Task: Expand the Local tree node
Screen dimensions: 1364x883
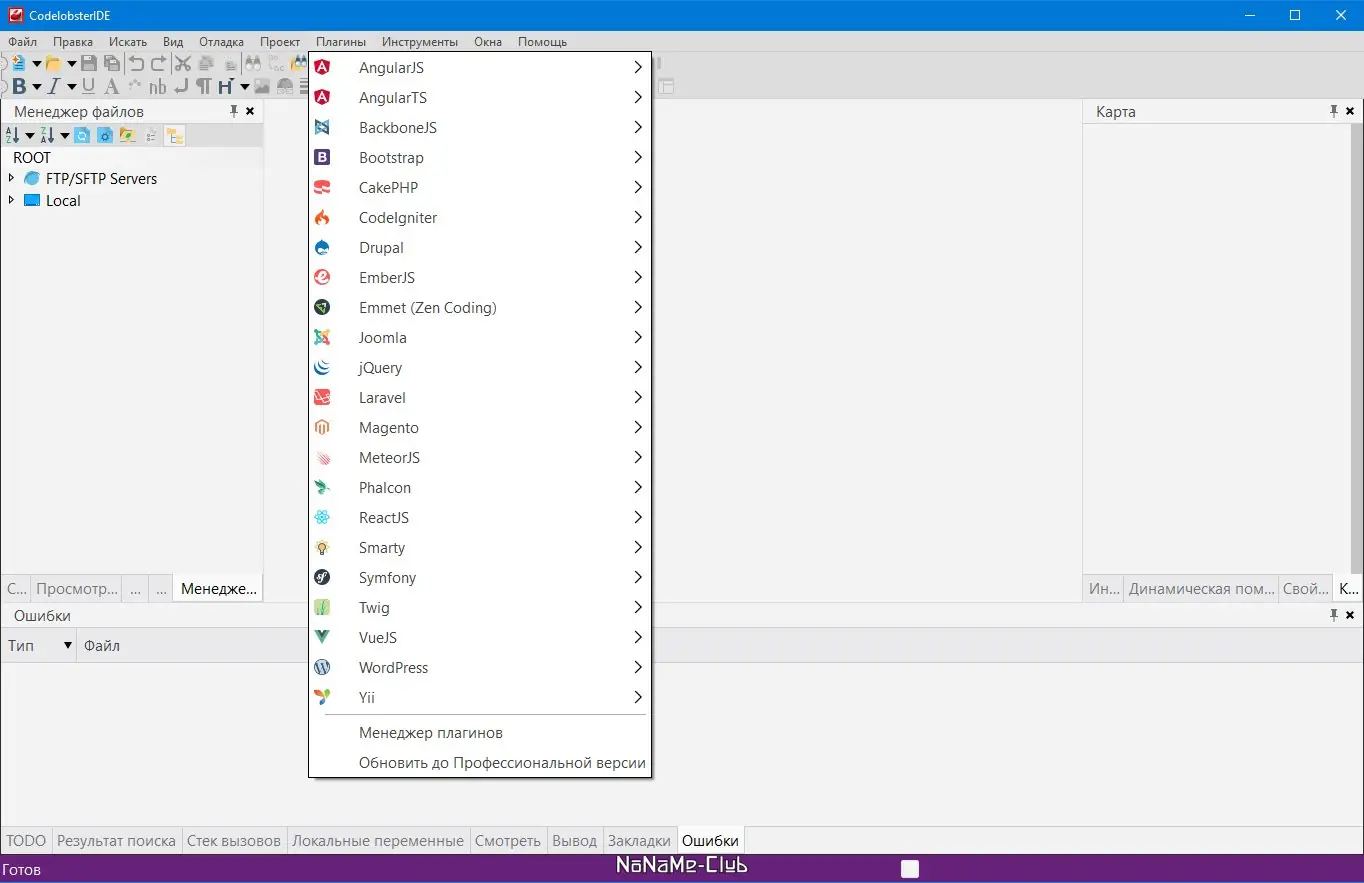Action: tap(11, 200)
